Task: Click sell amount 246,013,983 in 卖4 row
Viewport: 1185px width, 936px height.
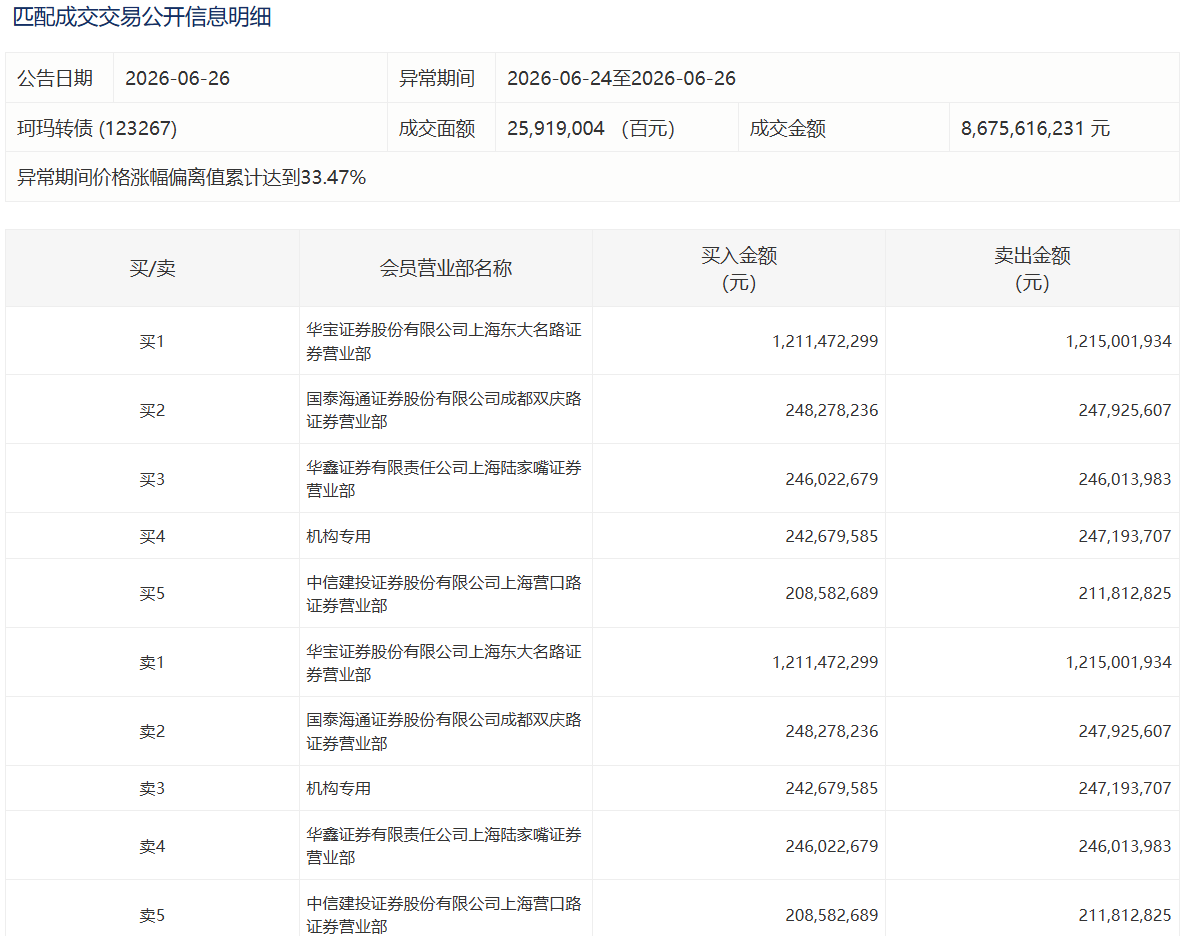Action: (x=1125, y=846)
